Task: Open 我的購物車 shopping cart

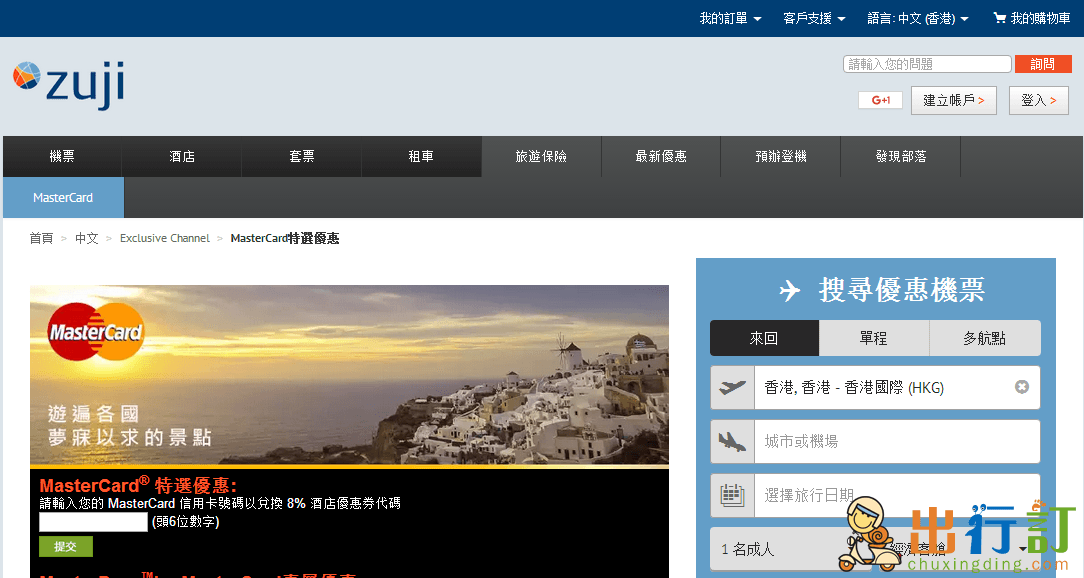Action: coord(1031,19)
